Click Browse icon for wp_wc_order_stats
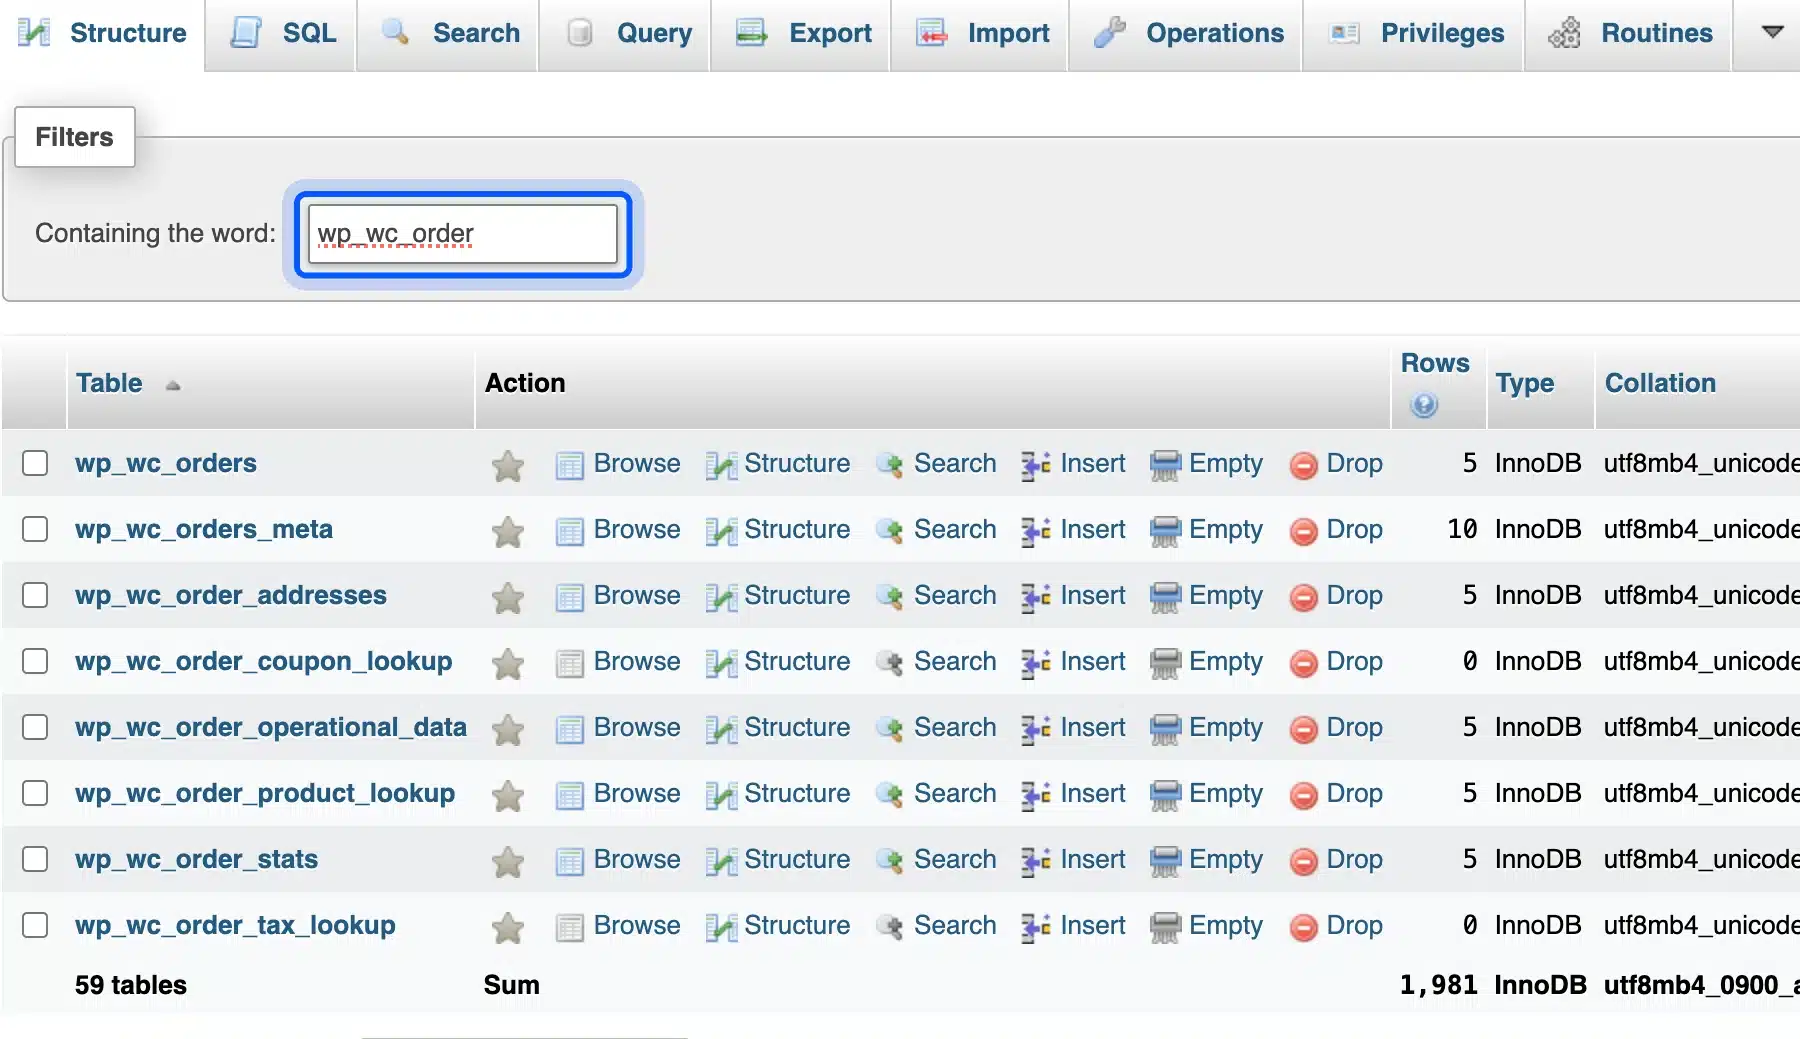Image resolution: width=1800 pixels, height=1039 pixels. point(569,862)
